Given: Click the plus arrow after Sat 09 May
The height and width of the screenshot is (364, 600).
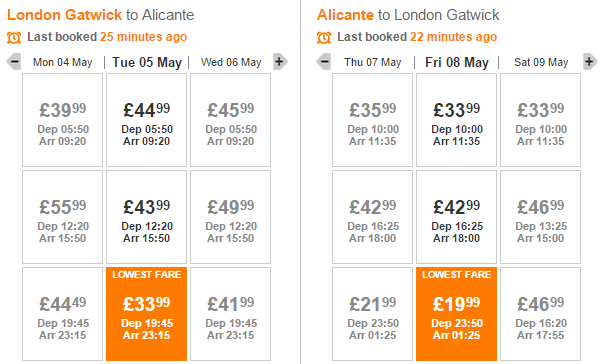Looking at the screenshot, I should point(590,62).
